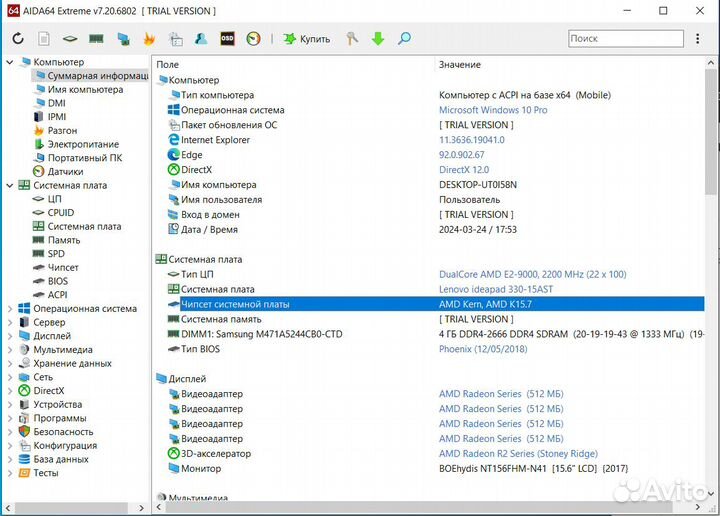Screen dimensions: 720x516
Task: Open the Report page icon
Action: point(44,39)
